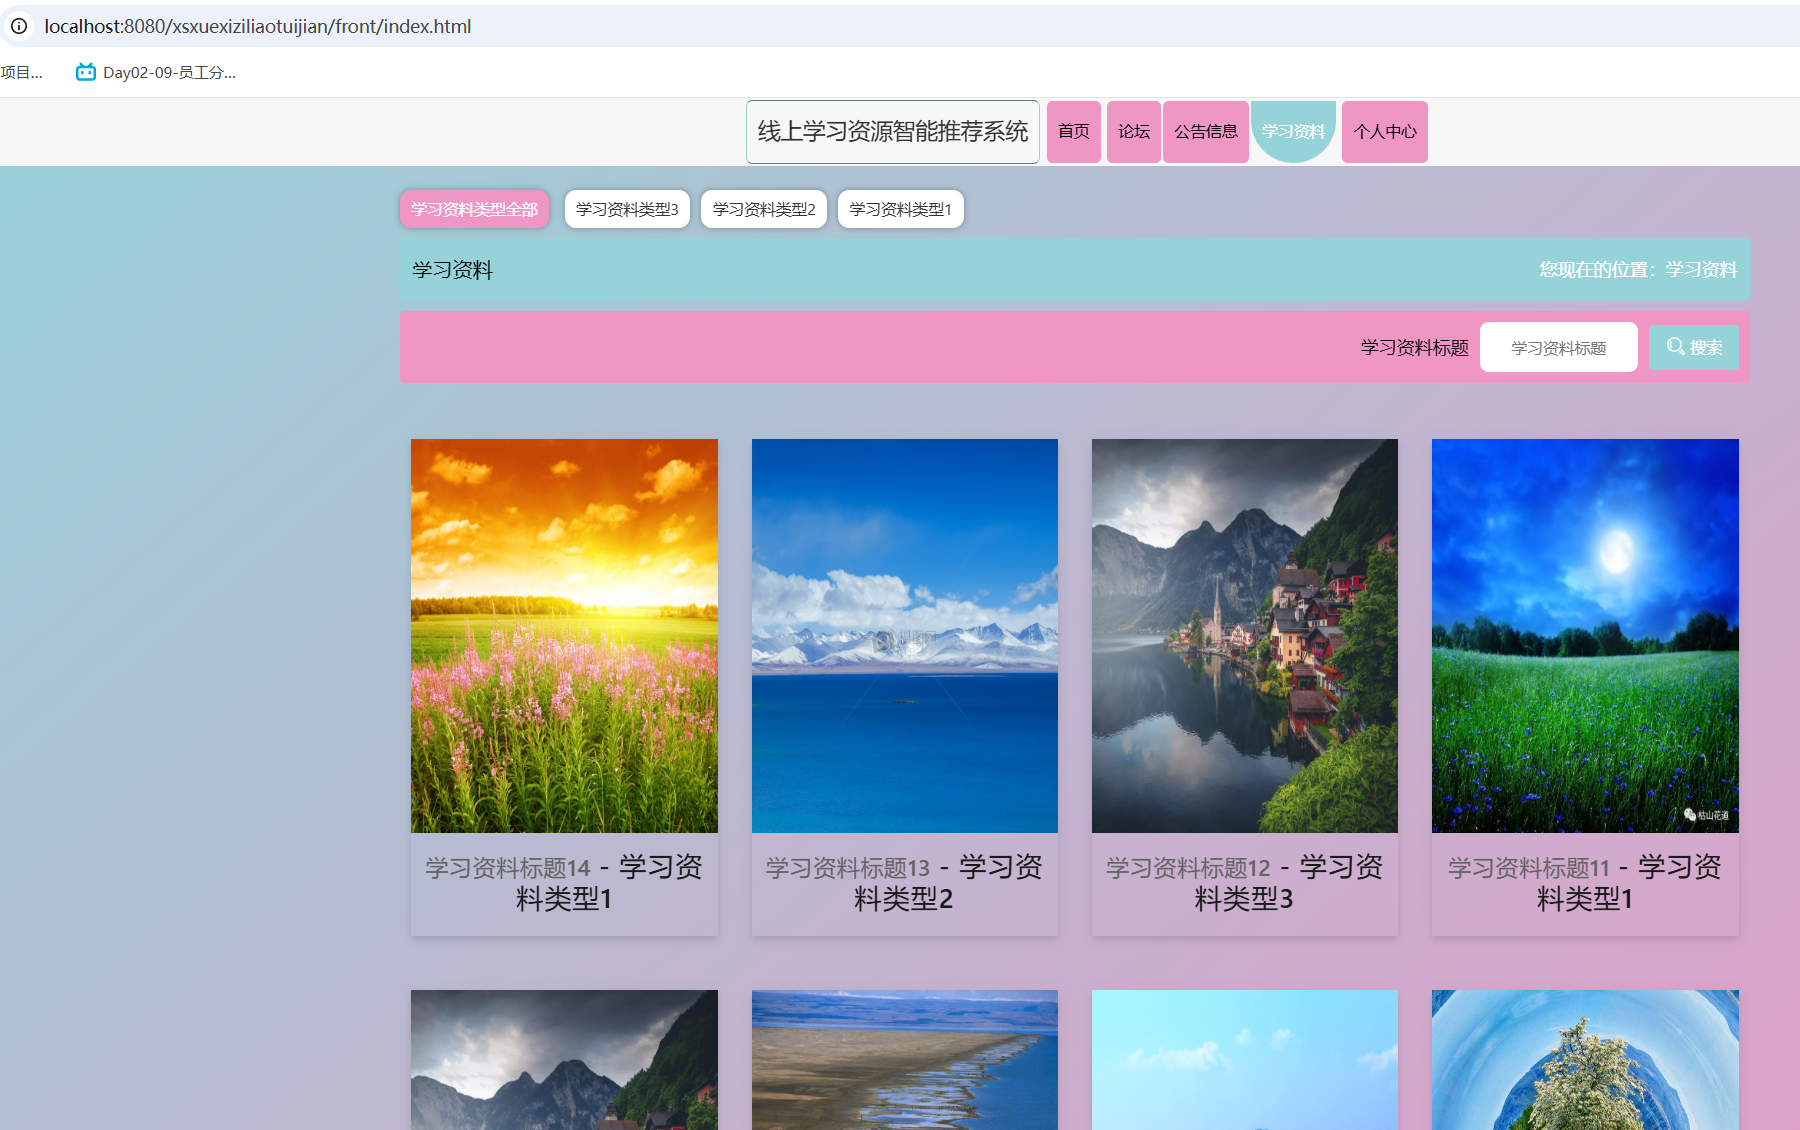Filter by 学习资料类型全部

click(x=474, y=209)
